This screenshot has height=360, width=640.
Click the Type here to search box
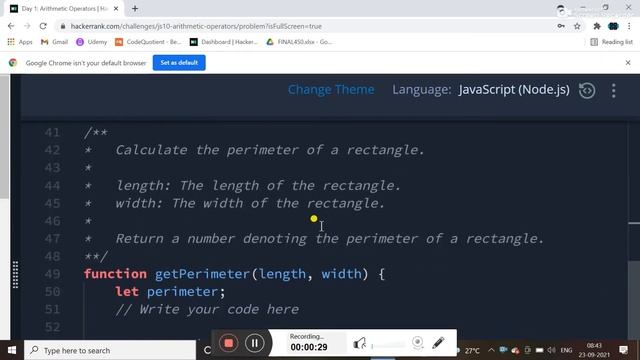coord(110,350)
